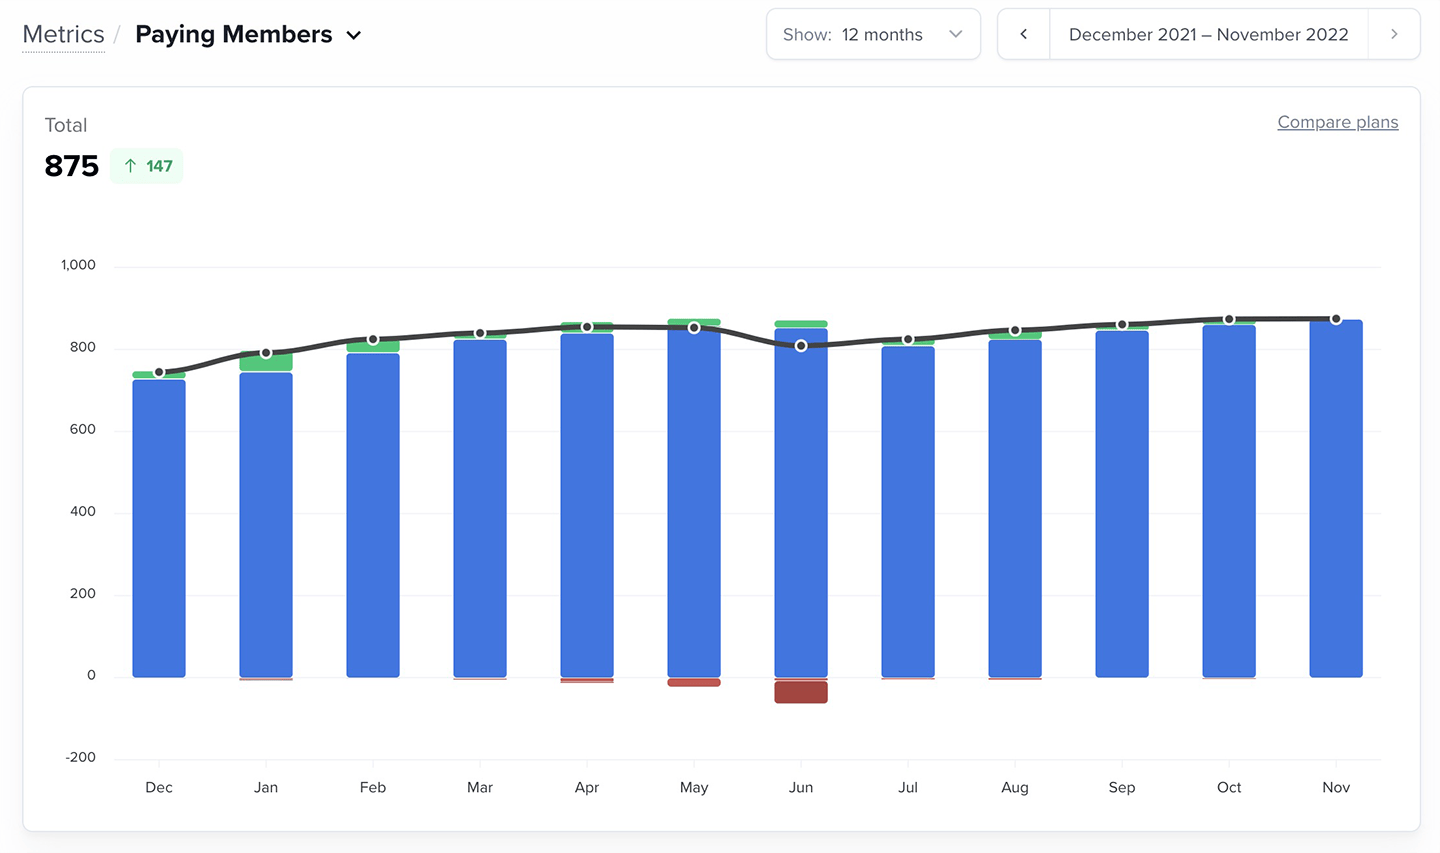Open the Compare plans link
1440x853 pixels.
pos(1338,121)
